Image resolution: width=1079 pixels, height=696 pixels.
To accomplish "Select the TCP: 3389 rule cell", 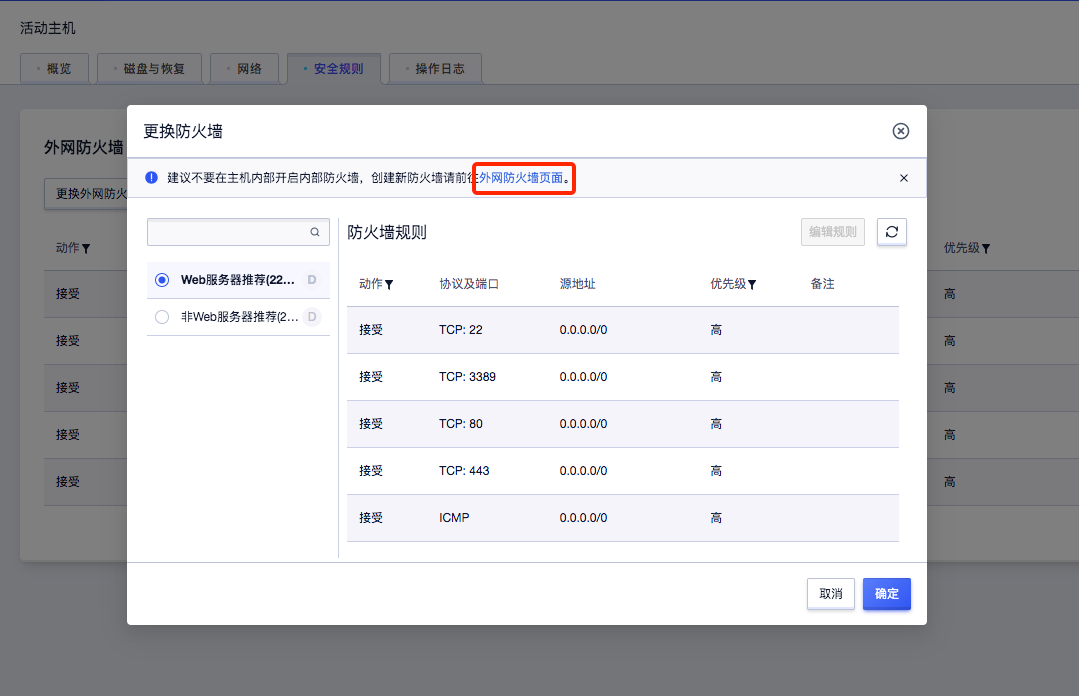I will 467,377.
